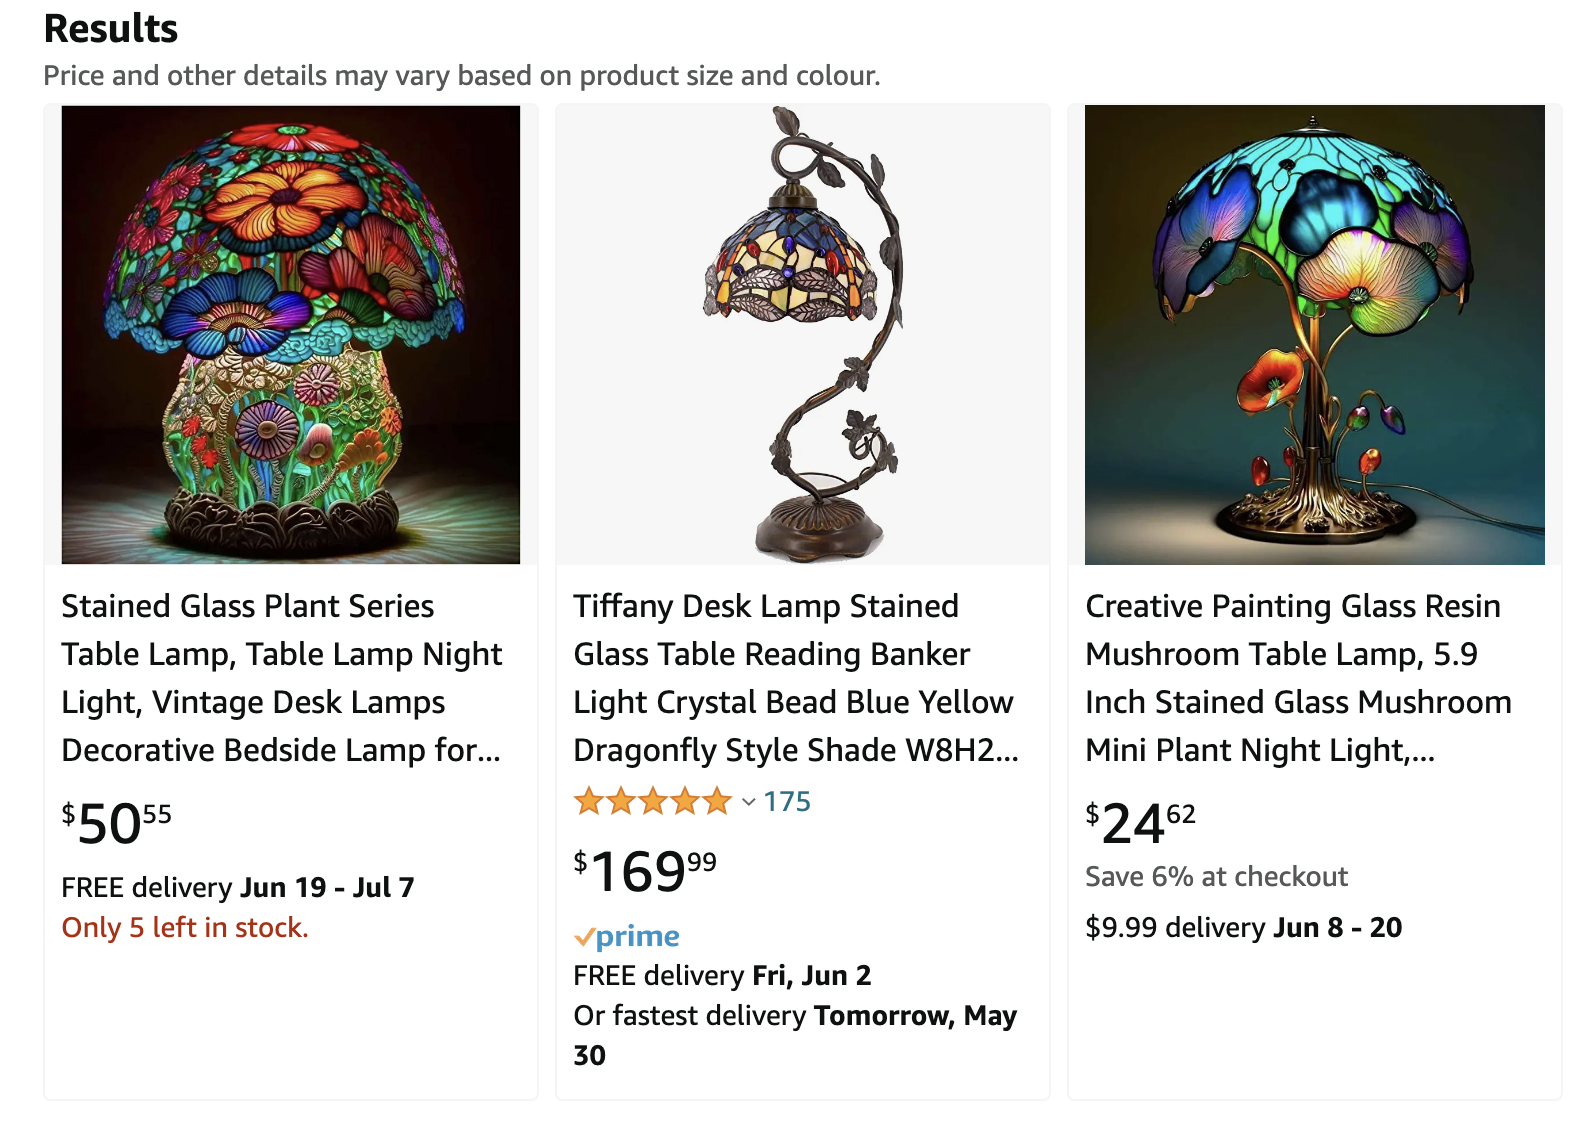
Task: Click the prime checkmark logo
Action: point(626,937)
